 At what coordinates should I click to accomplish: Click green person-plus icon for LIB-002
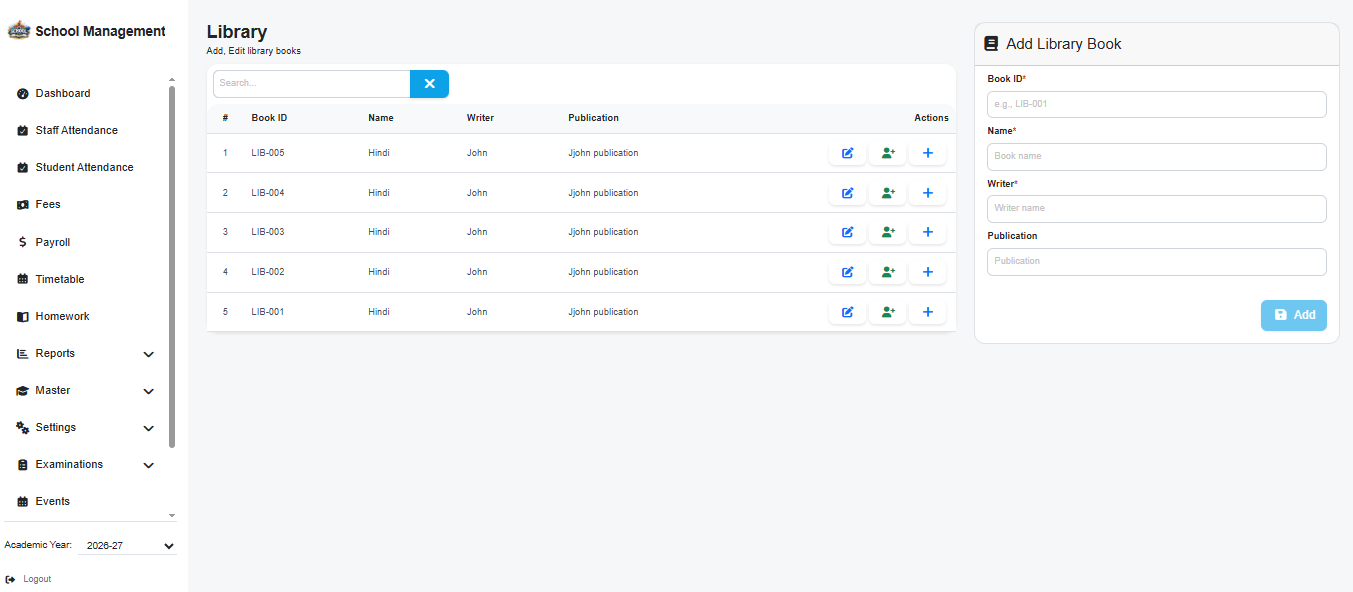(887, 272)
